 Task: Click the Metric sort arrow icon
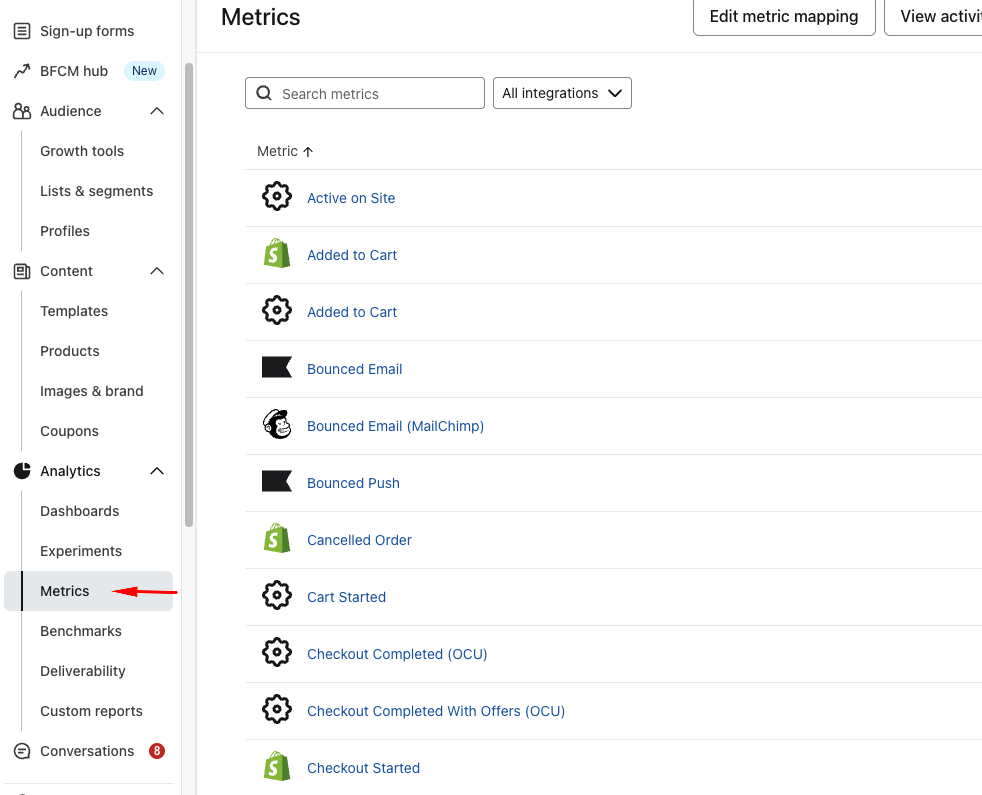tap(308, 152)
